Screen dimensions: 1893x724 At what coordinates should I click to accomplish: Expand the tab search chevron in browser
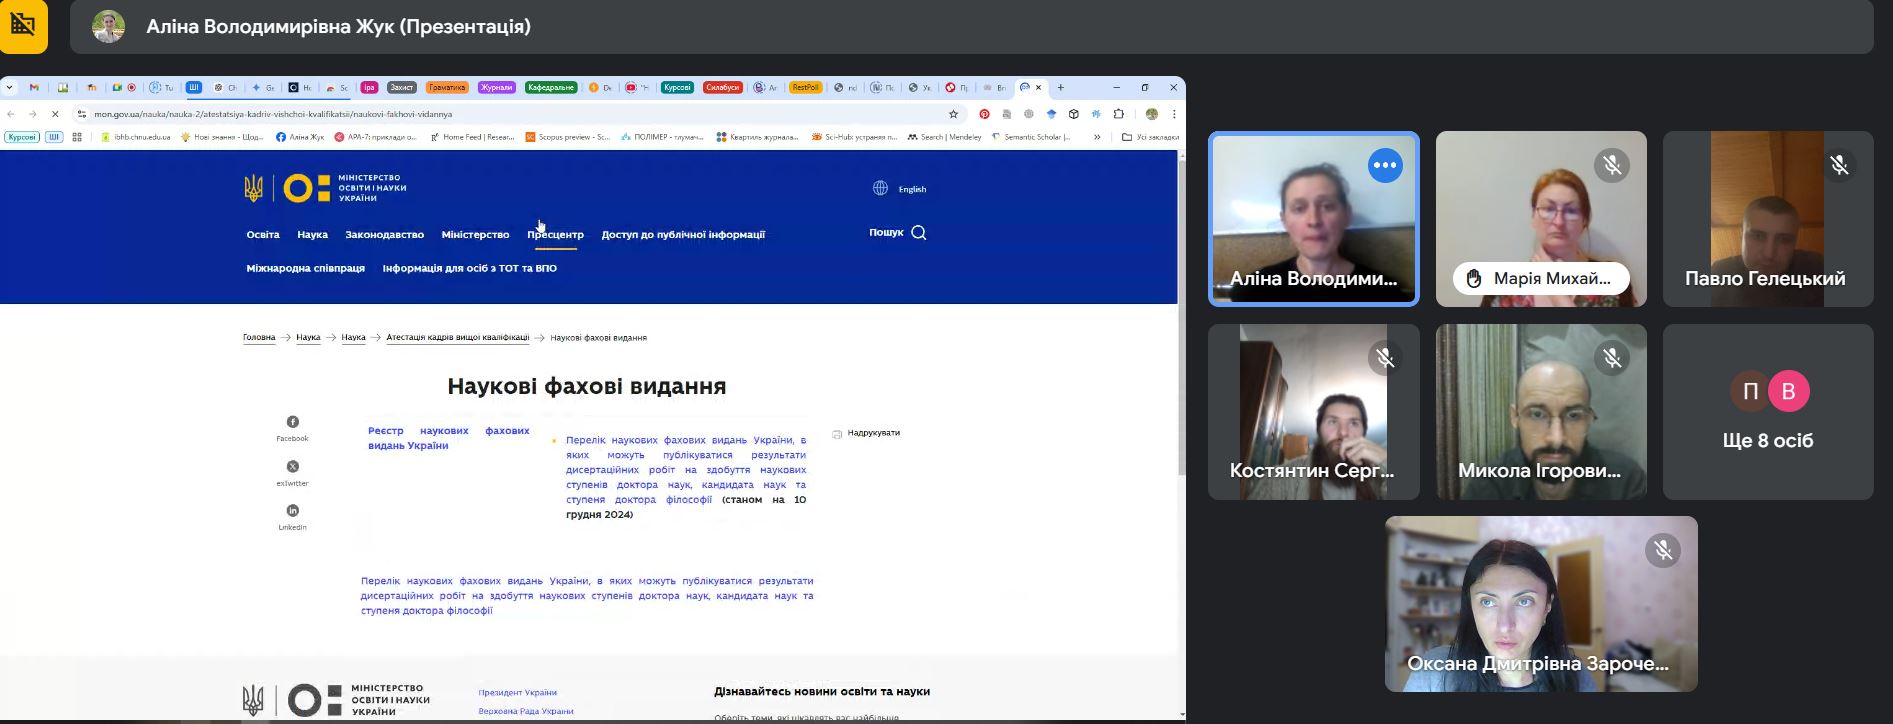[x=10, y=88]
